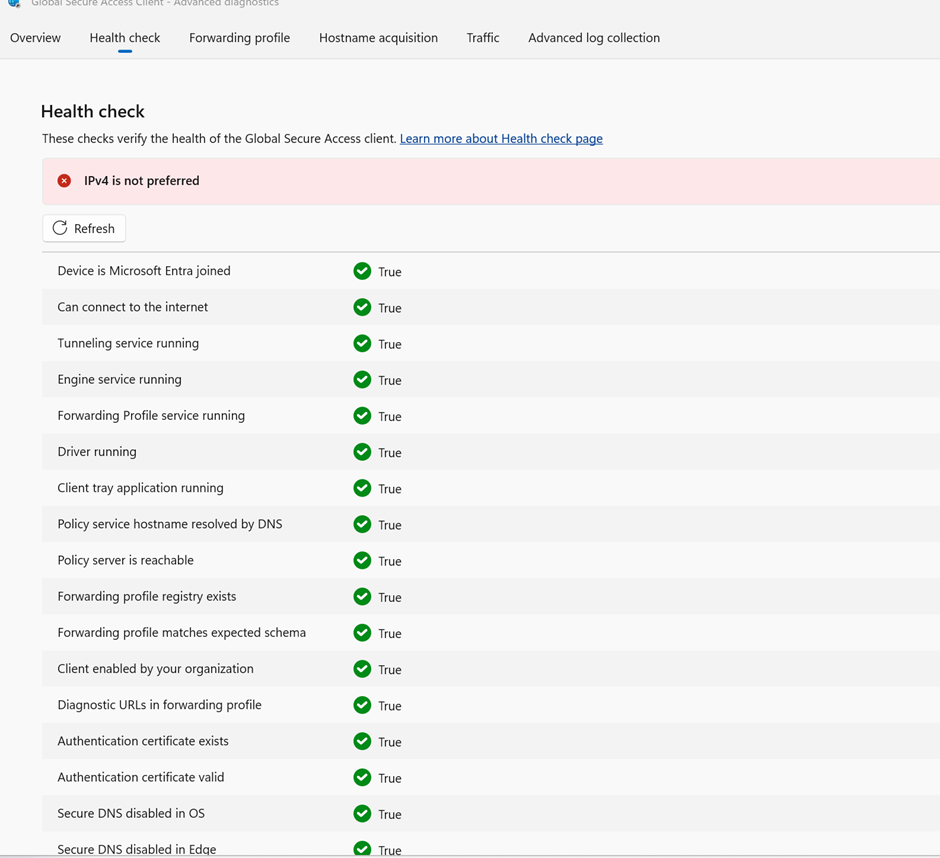Open Learn more about Health check page link
This screenshot has width=940, height=858.
(x=501, y=139)
